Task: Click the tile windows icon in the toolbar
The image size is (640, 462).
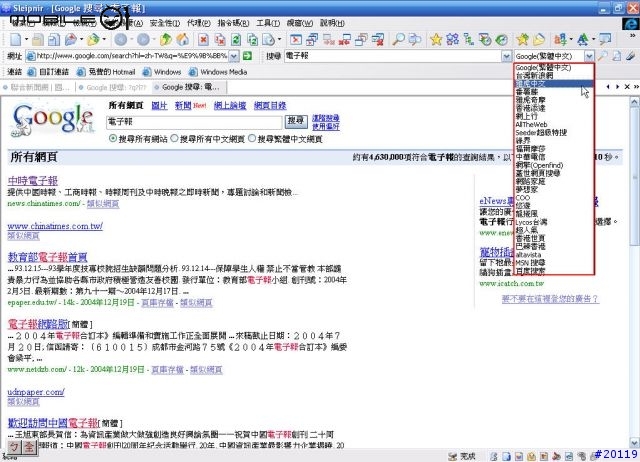Action: (312, 40)
